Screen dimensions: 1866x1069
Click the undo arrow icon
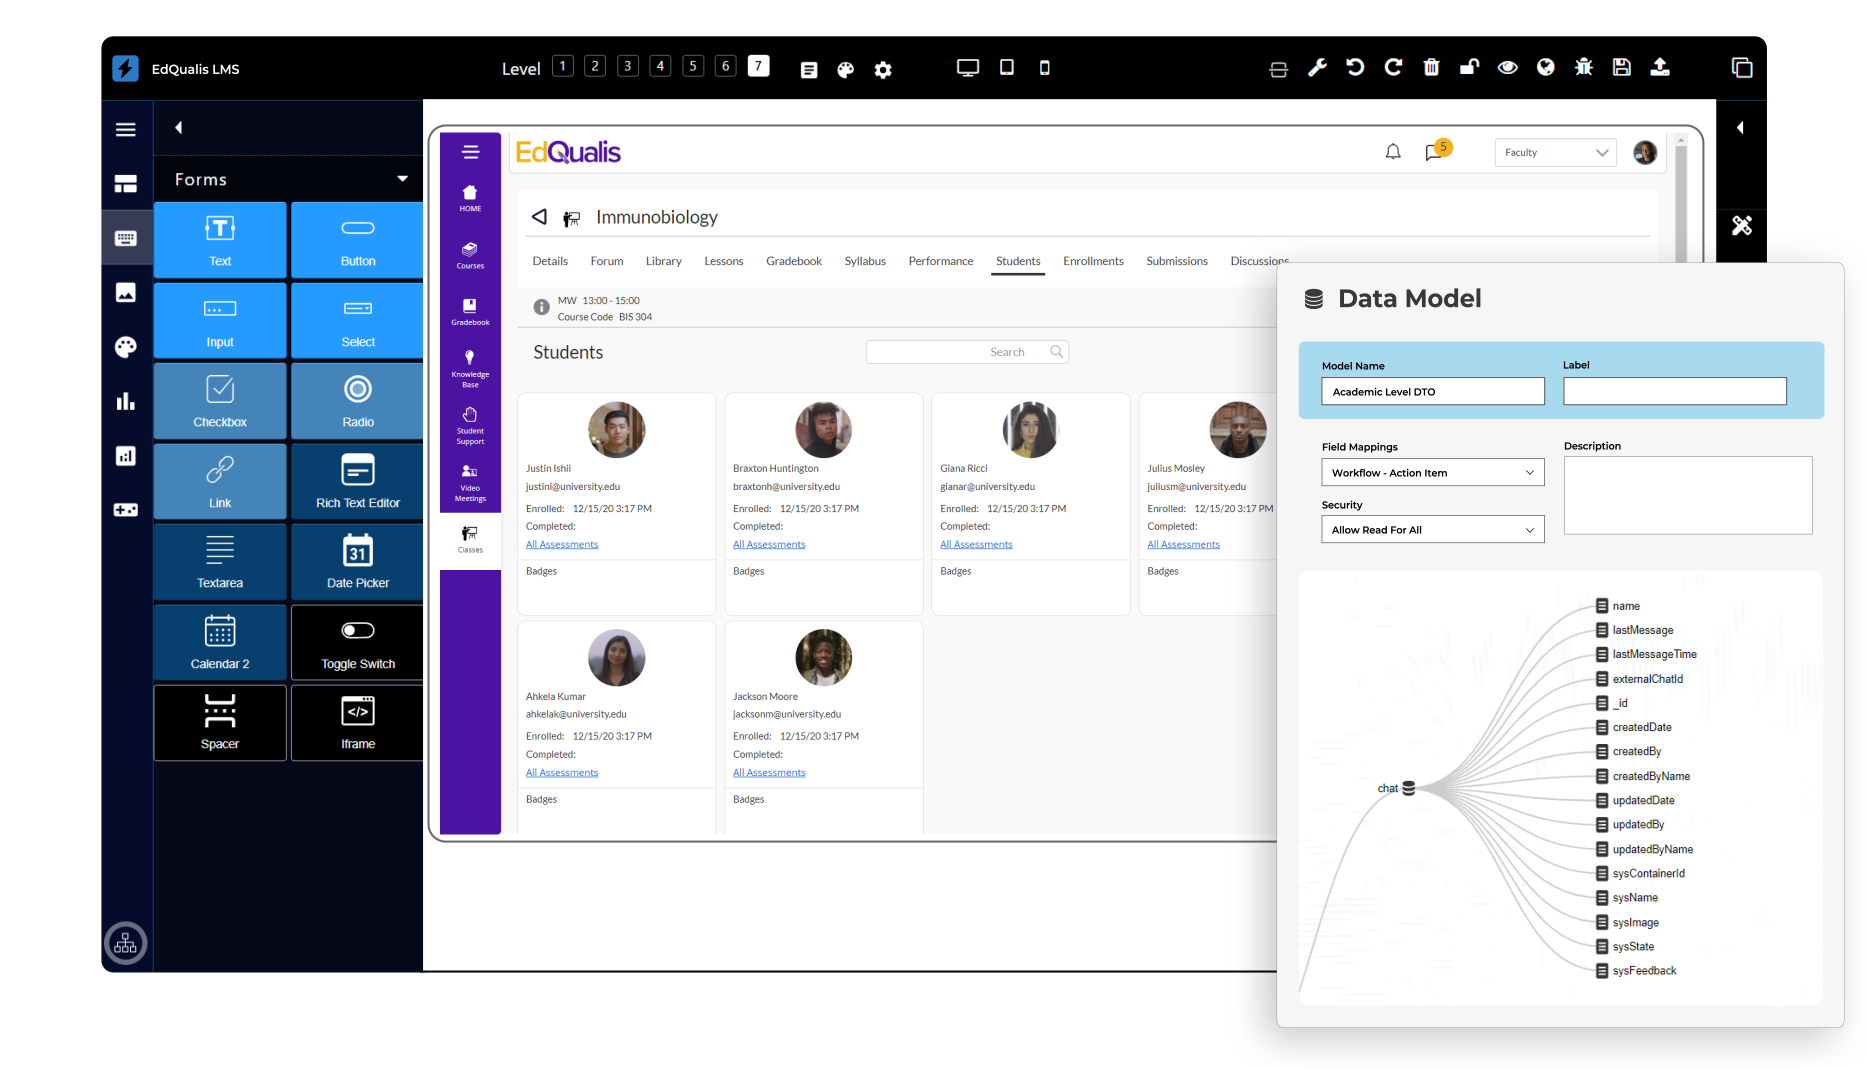tap(1355, 67)
